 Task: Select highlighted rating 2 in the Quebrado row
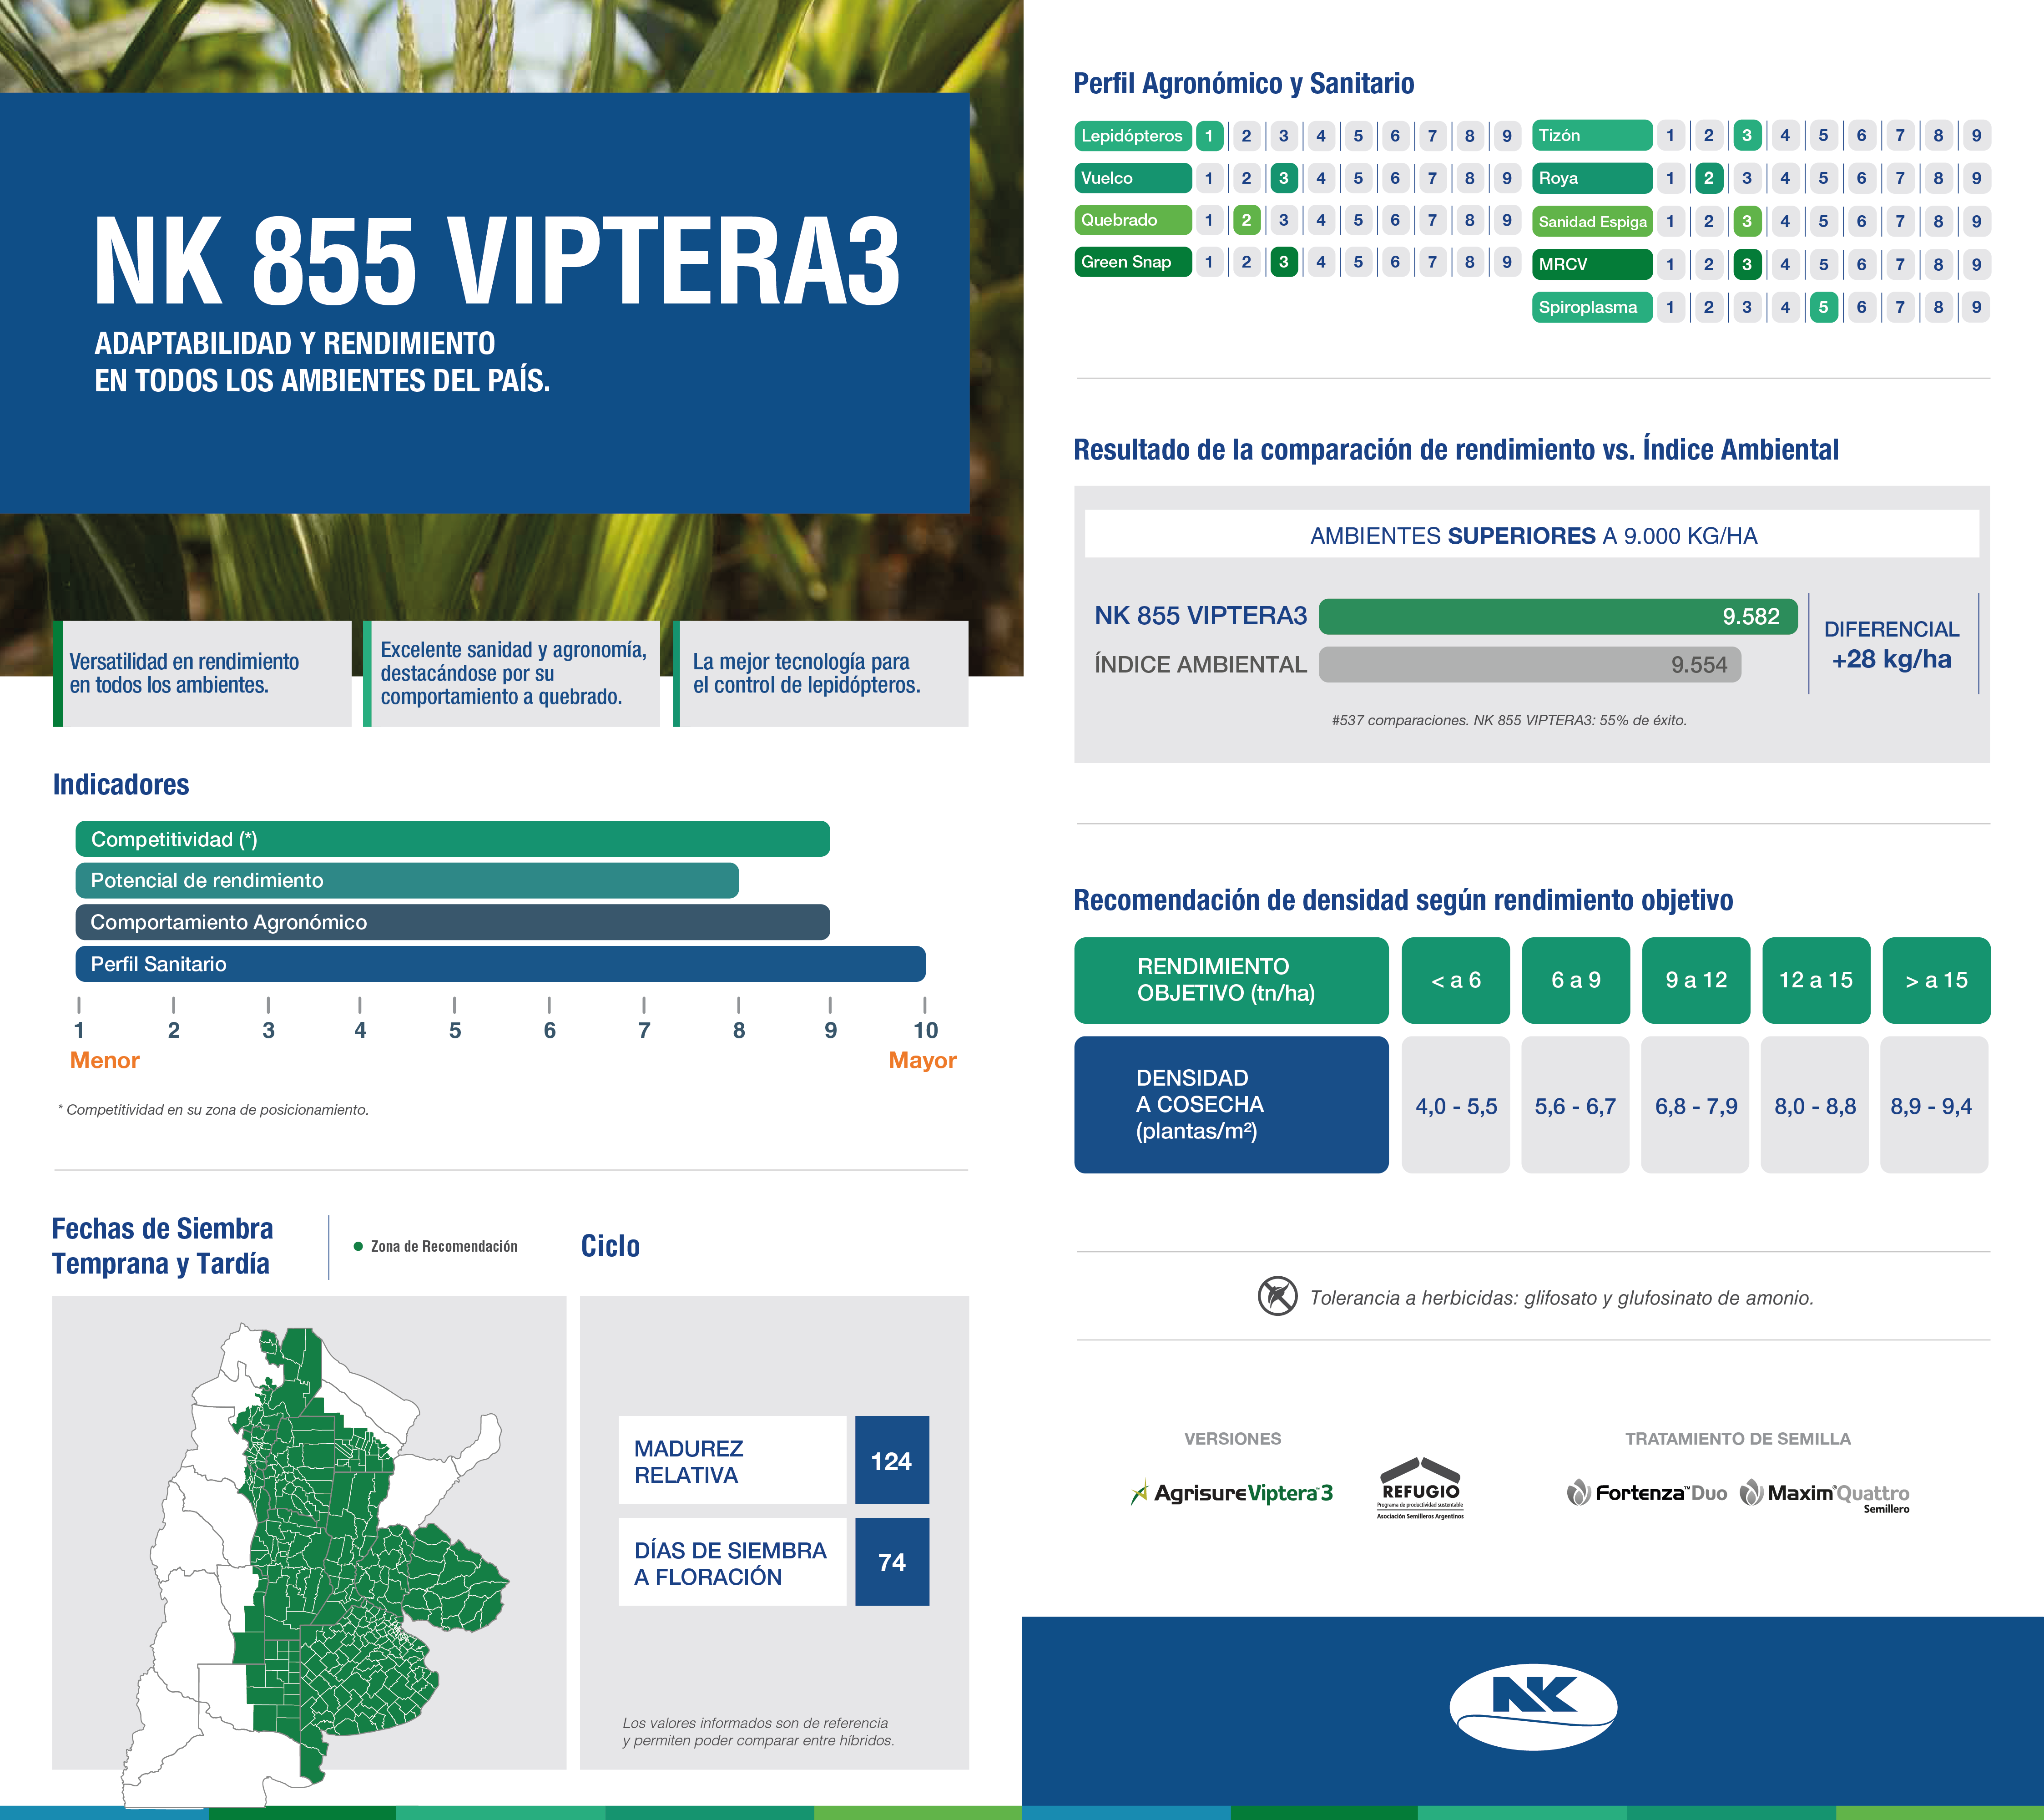tap(1246, 220)
